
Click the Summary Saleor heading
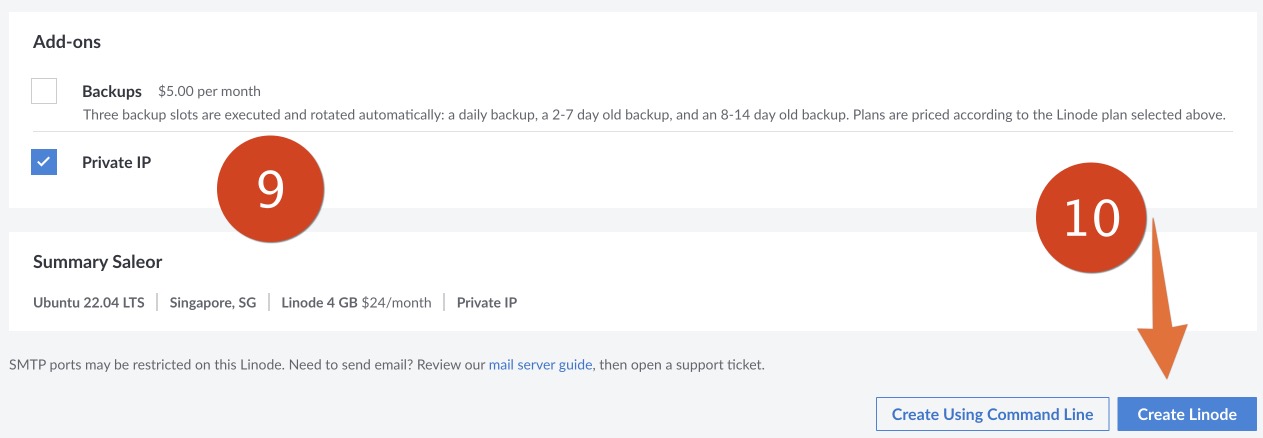pos(97,262)
